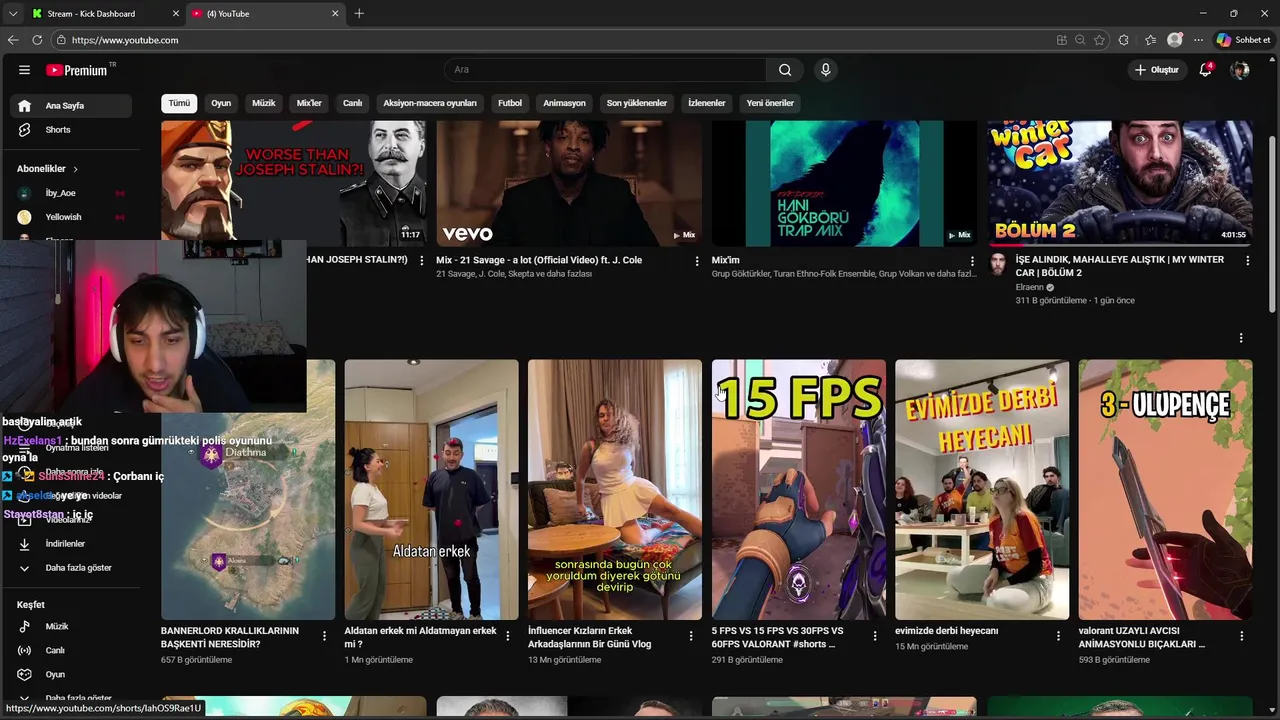Screen dimensions: 1280x720
Task: Go to Ana Sayfa in sidebar
Action: 71,106
